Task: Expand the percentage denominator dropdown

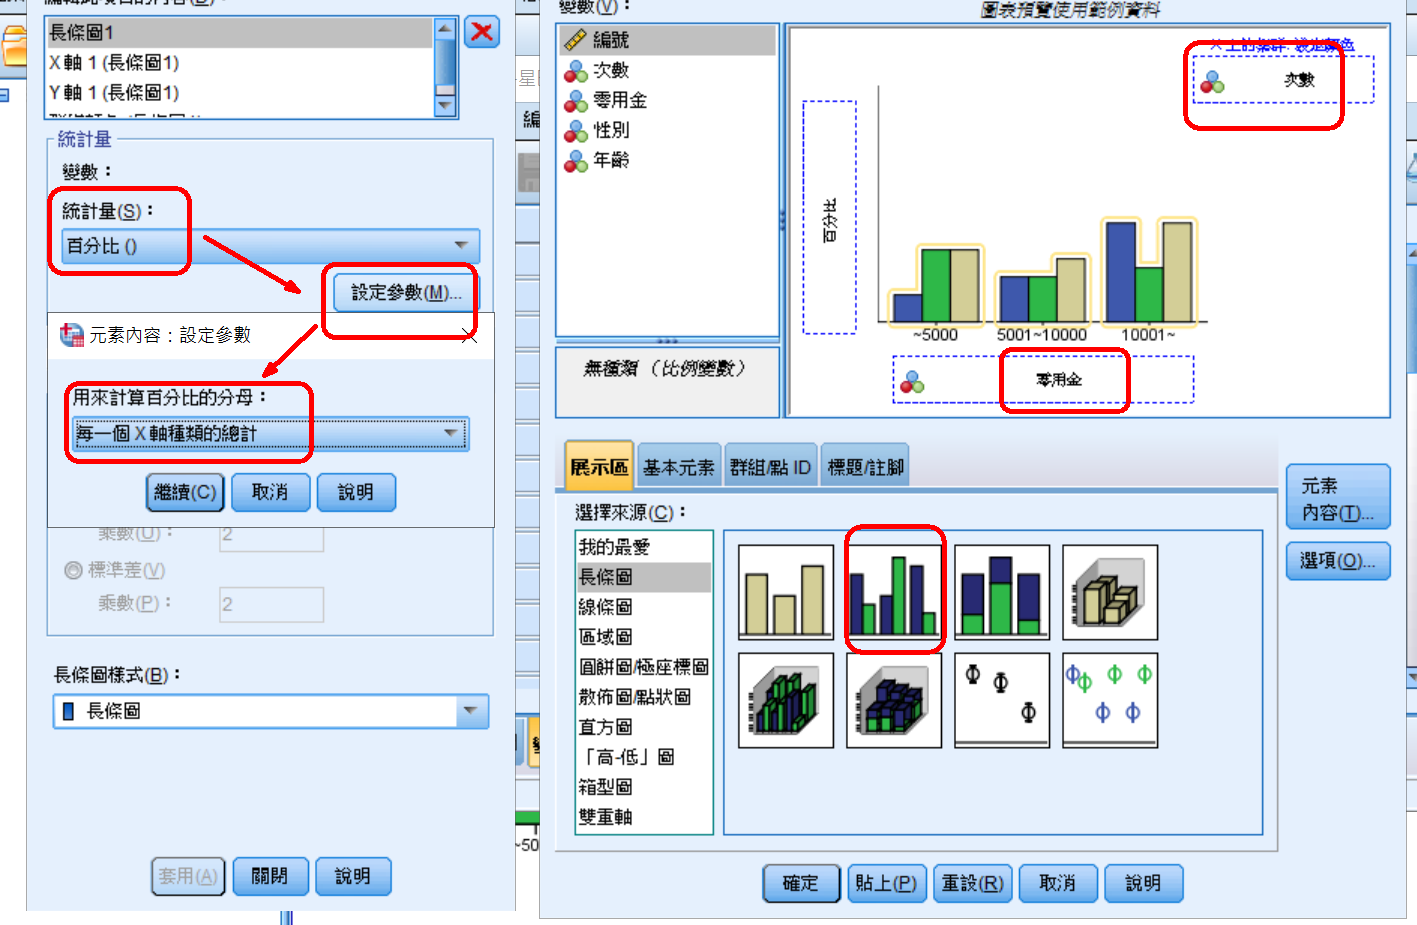Action: pos(270,433)
